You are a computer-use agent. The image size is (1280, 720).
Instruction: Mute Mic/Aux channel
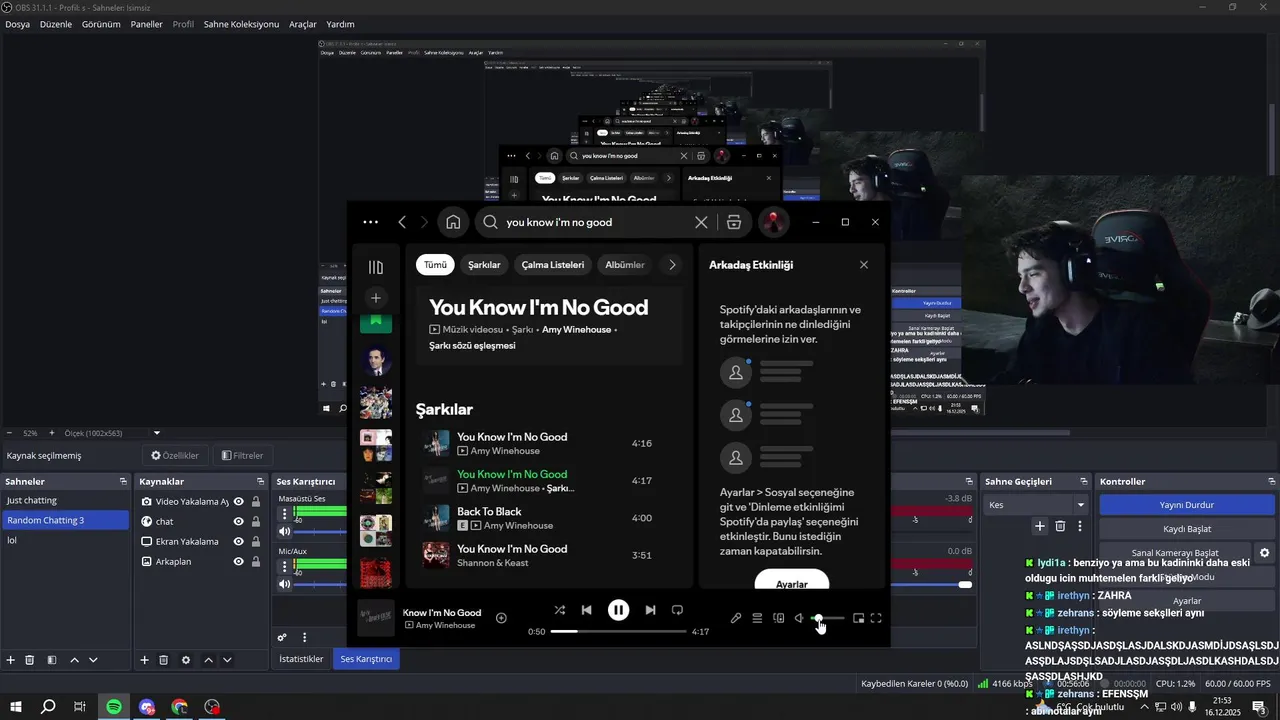(284, 584)
